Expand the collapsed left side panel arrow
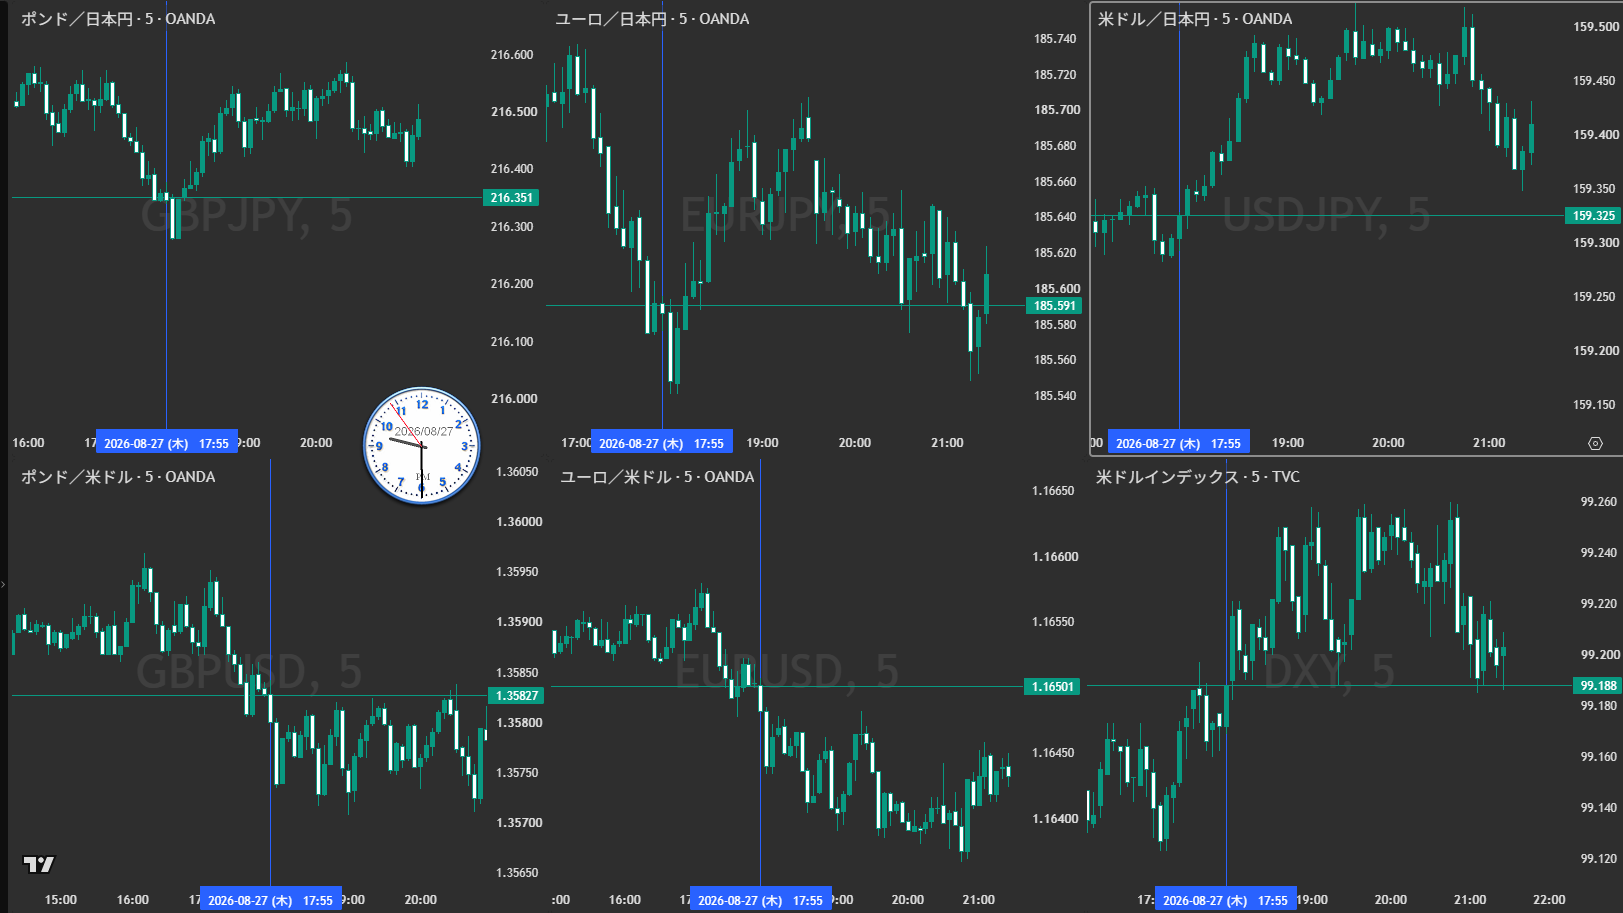Image resolution: width=1623 pixels, height=913 pixels. tap(3, 584)
